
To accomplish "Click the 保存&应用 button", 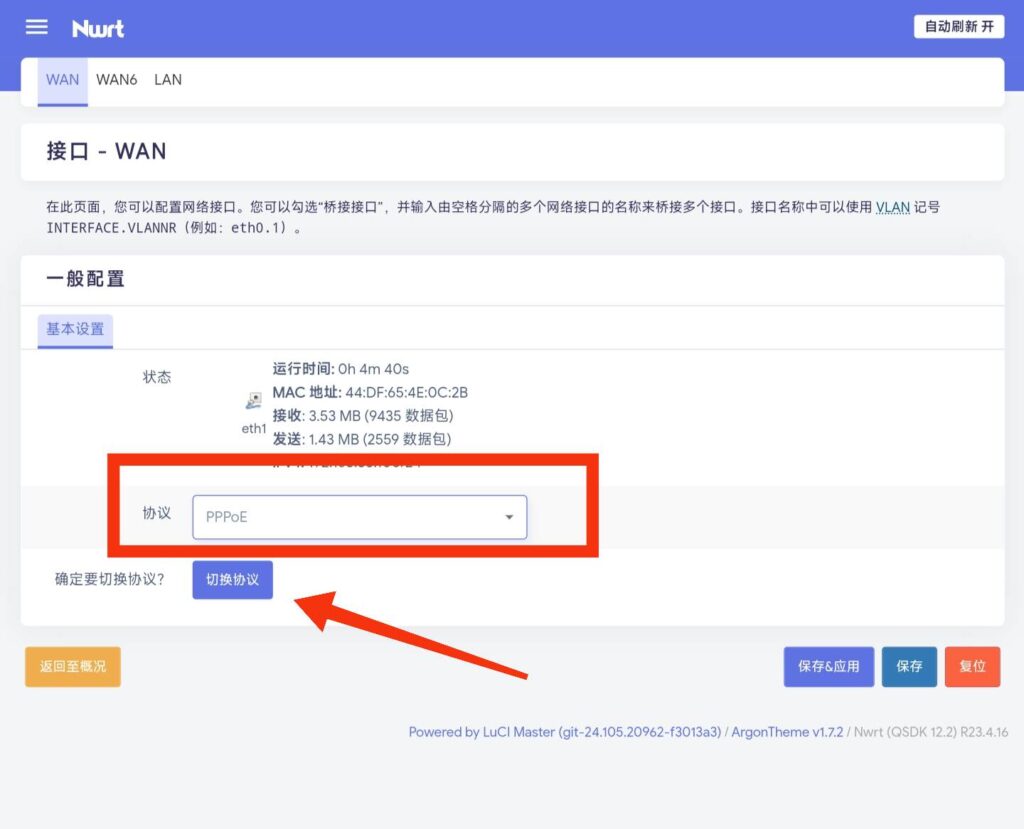I will (x=828, y=666).
